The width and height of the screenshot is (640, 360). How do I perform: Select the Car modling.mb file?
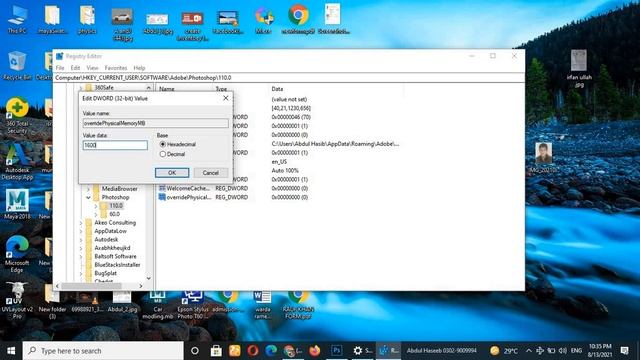(158, 305)
